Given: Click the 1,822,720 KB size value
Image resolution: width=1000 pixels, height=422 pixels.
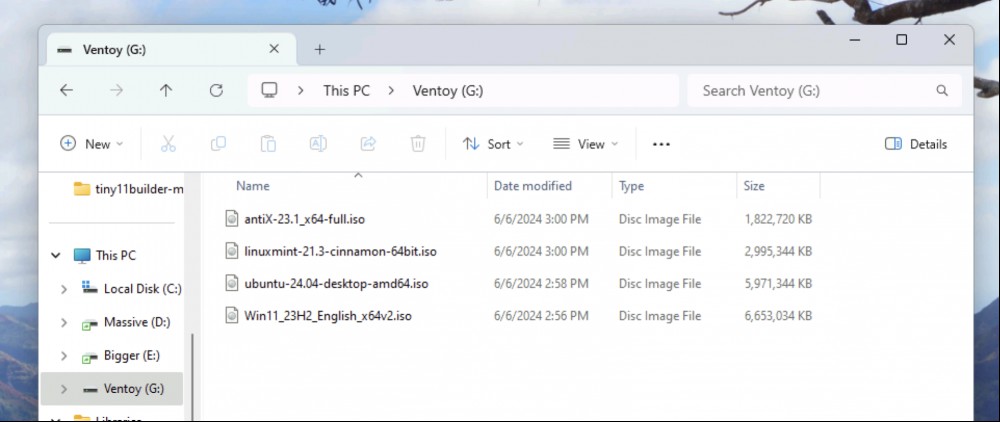Looking at the screenshot, I should click(778, 219).
